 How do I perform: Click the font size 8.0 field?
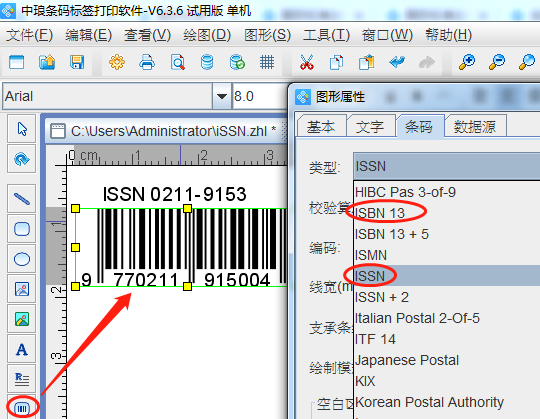coord(260,96)
